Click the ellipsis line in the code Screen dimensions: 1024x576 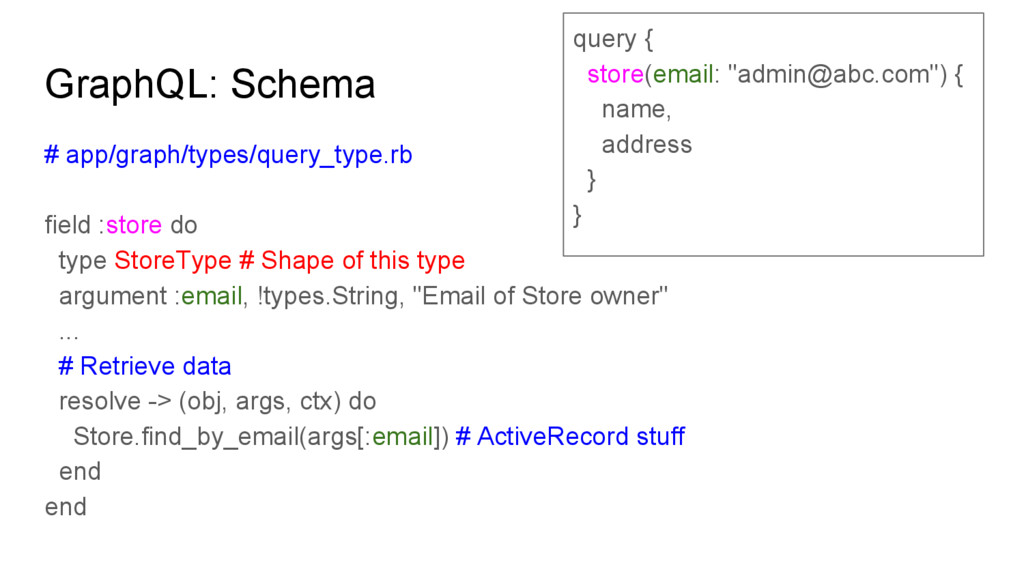[x=69, y=334]
